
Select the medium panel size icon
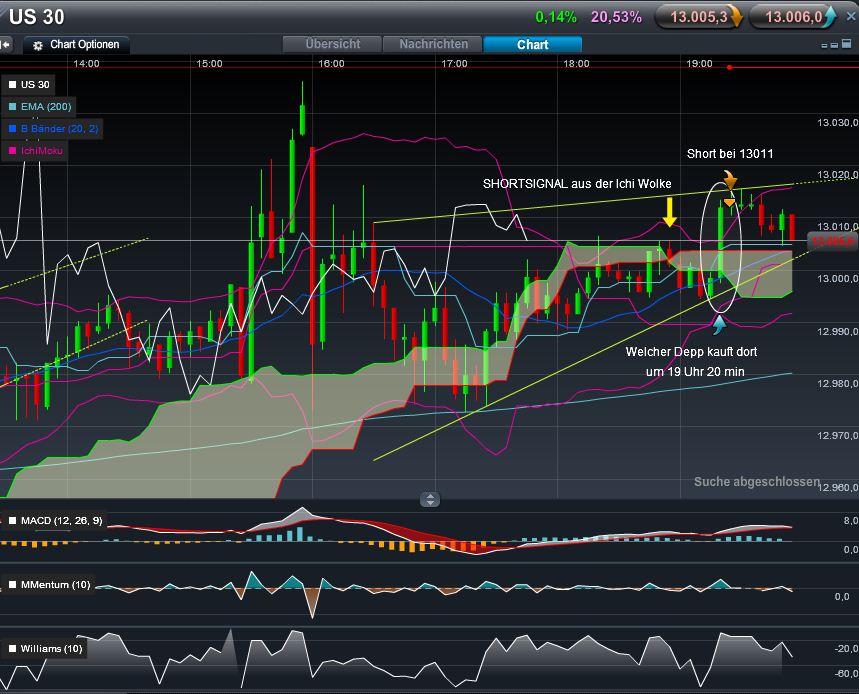[834, 45]
